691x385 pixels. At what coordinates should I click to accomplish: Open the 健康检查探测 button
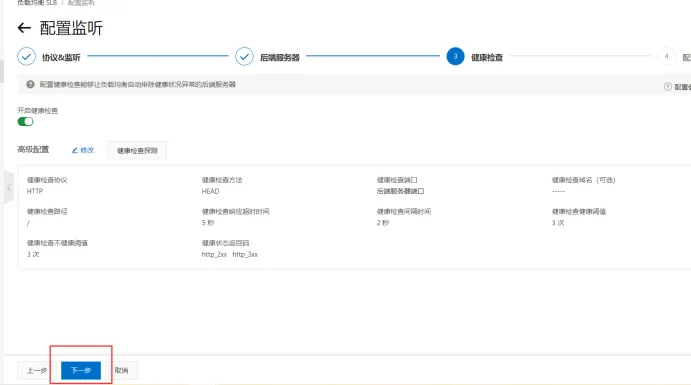click(x=137, y=151)
